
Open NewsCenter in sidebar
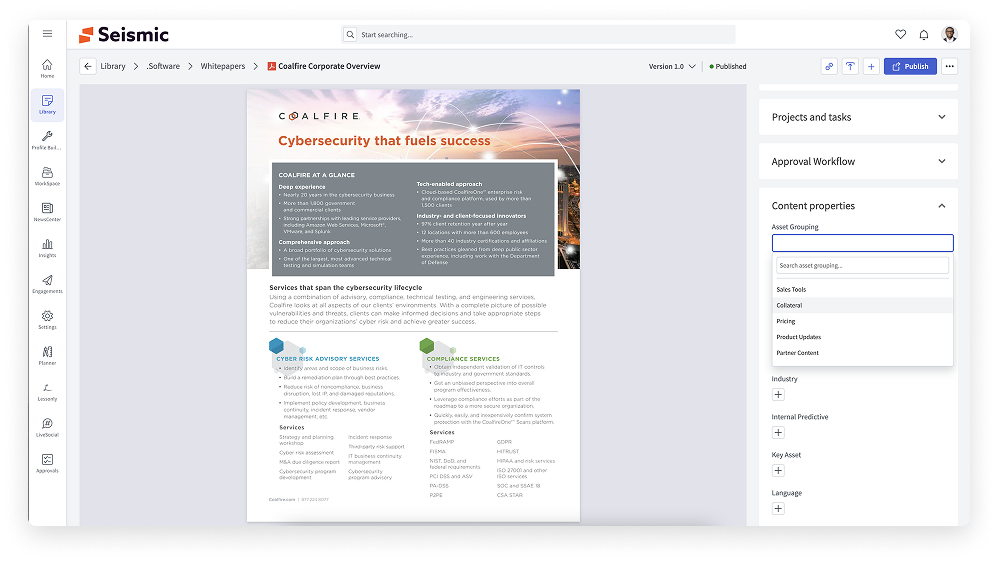[x=47, y=212]
